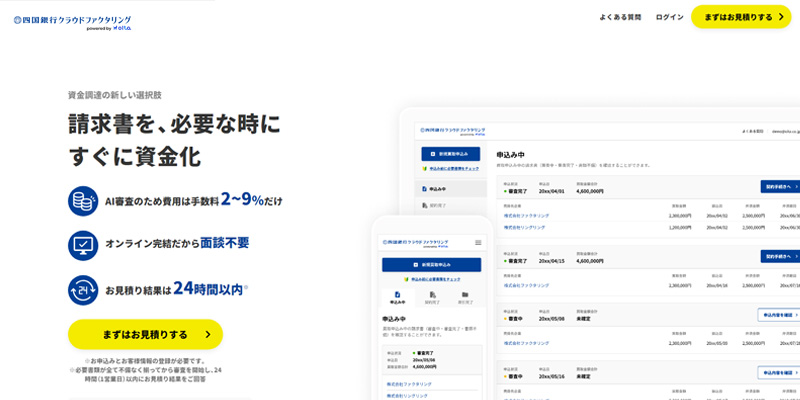Click the logo in mobile mockup header

pyautogui.click(x=415, y=243)
